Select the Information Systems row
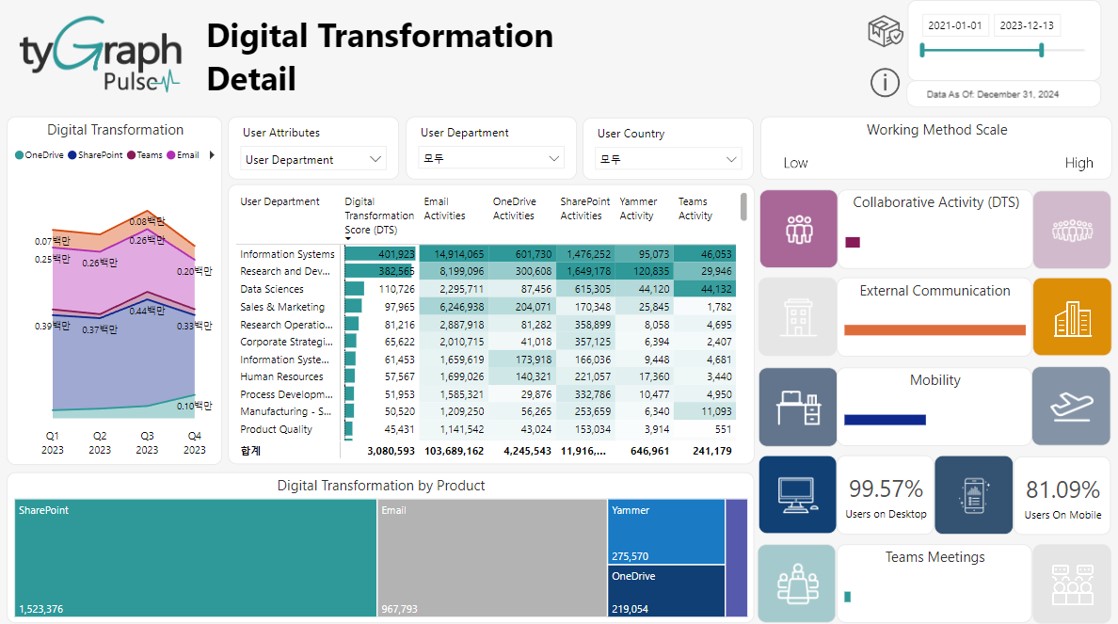Image resolution: width=1118 pixels, height=624 pixels. click(x=486, y=254)
